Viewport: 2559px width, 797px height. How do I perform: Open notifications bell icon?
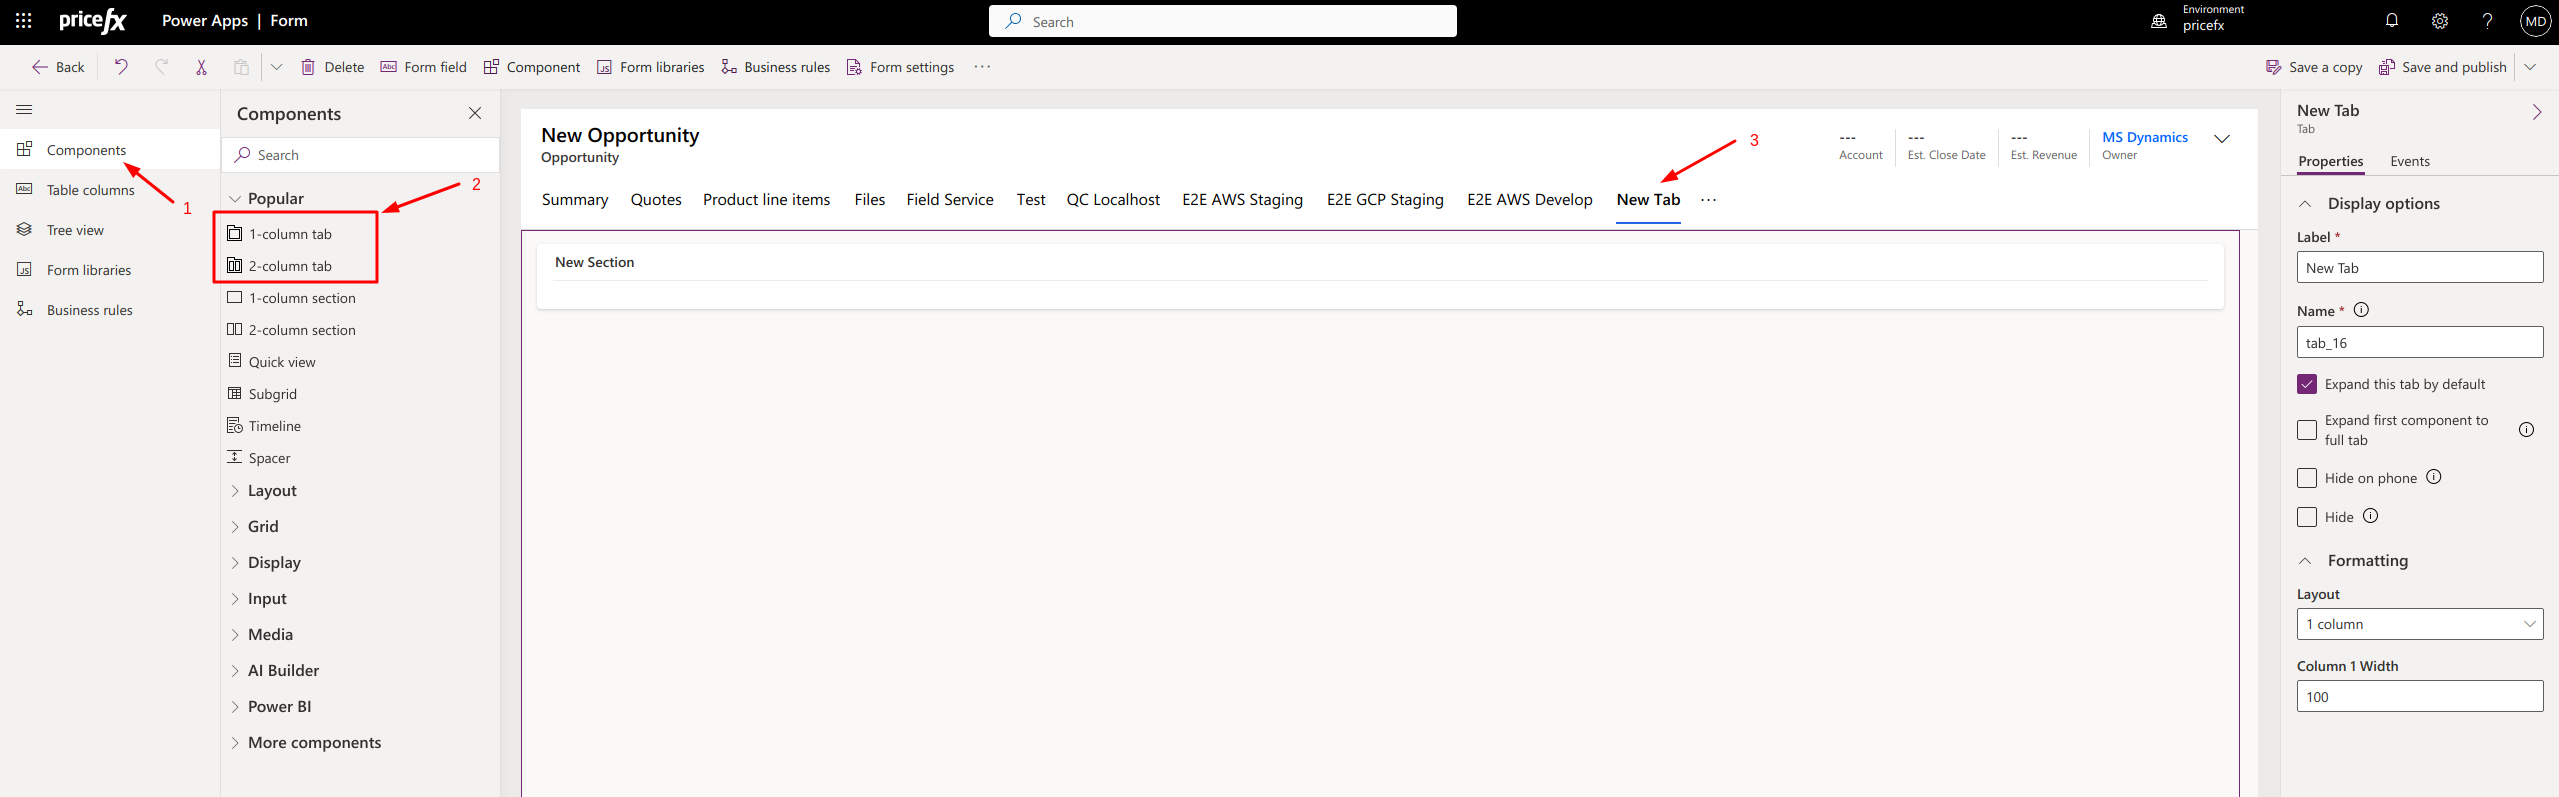coord(2392,21)
